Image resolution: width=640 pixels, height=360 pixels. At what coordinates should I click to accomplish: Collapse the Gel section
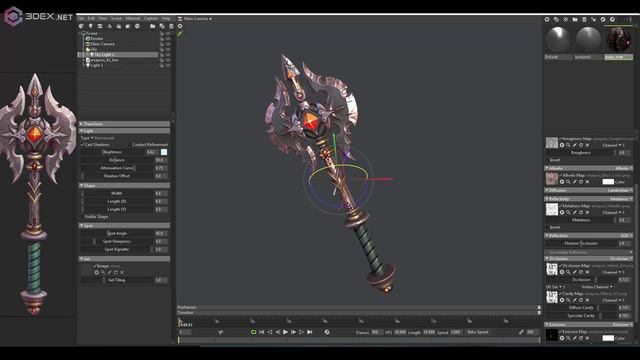(x=124, y=259)
